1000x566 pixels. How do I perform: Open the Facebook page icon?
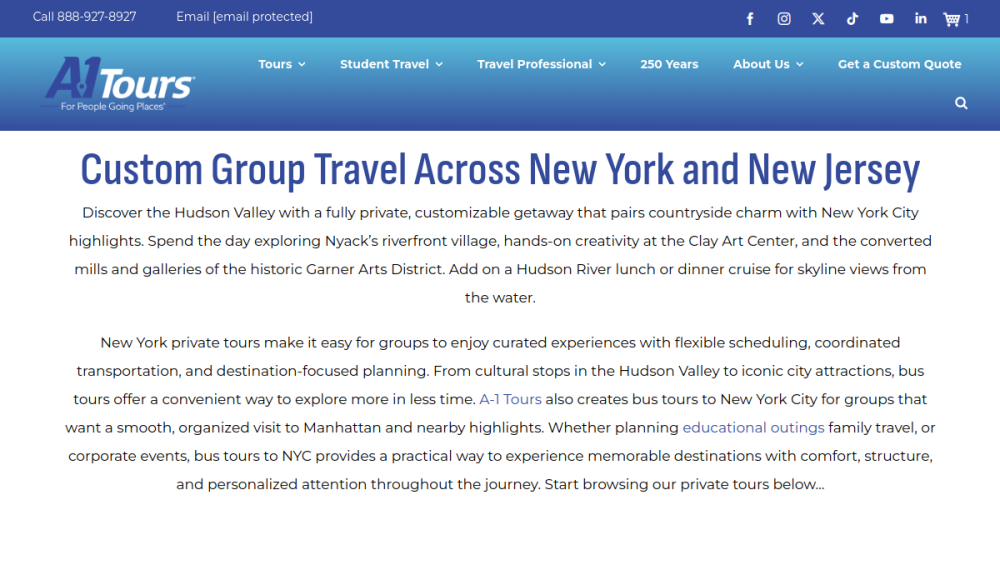(750, 19)
